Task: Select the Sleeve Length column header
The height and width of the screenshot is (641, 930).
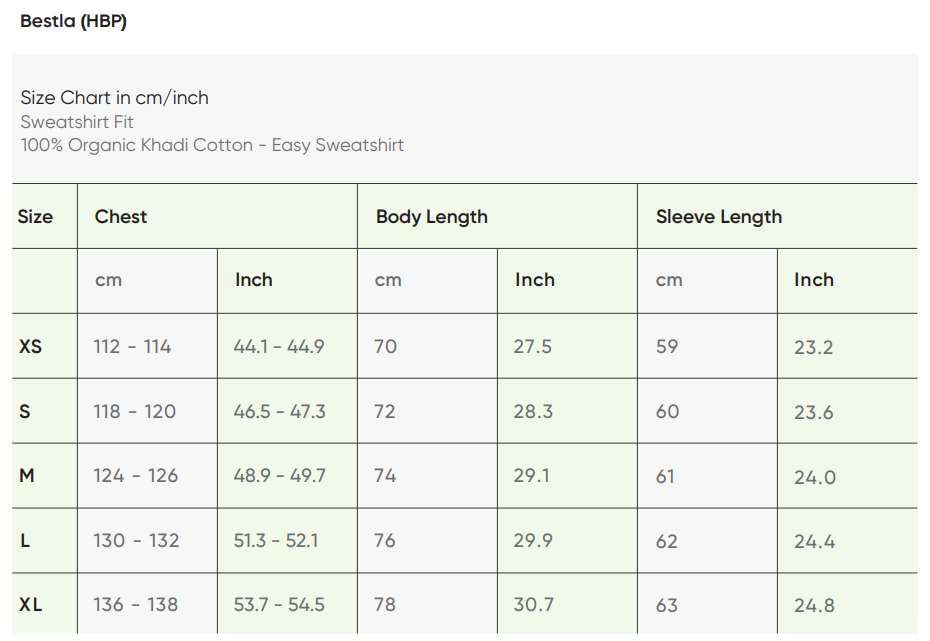Action: click(x=719, y=217)
